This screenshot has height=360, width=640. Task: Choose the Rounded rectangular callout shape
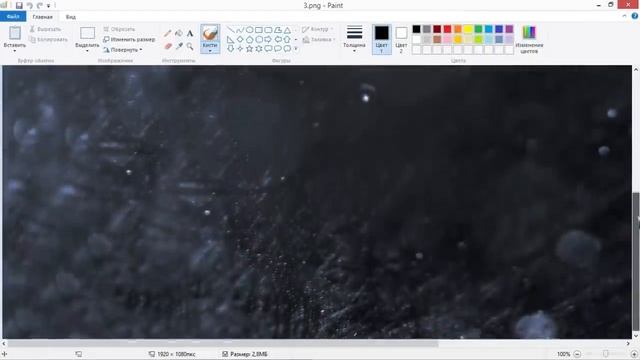(x=268, y=49)
